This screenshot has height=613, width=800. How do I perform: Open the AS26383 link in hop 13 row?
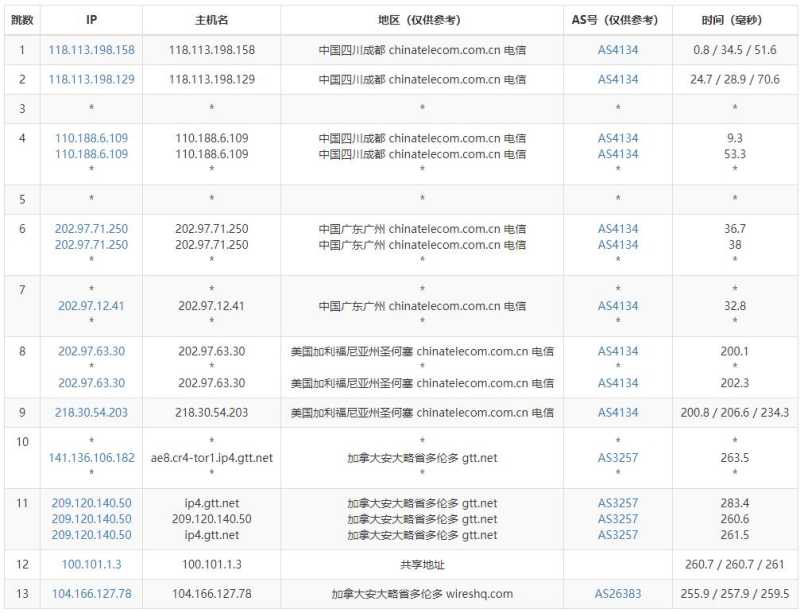click(618, 594)
